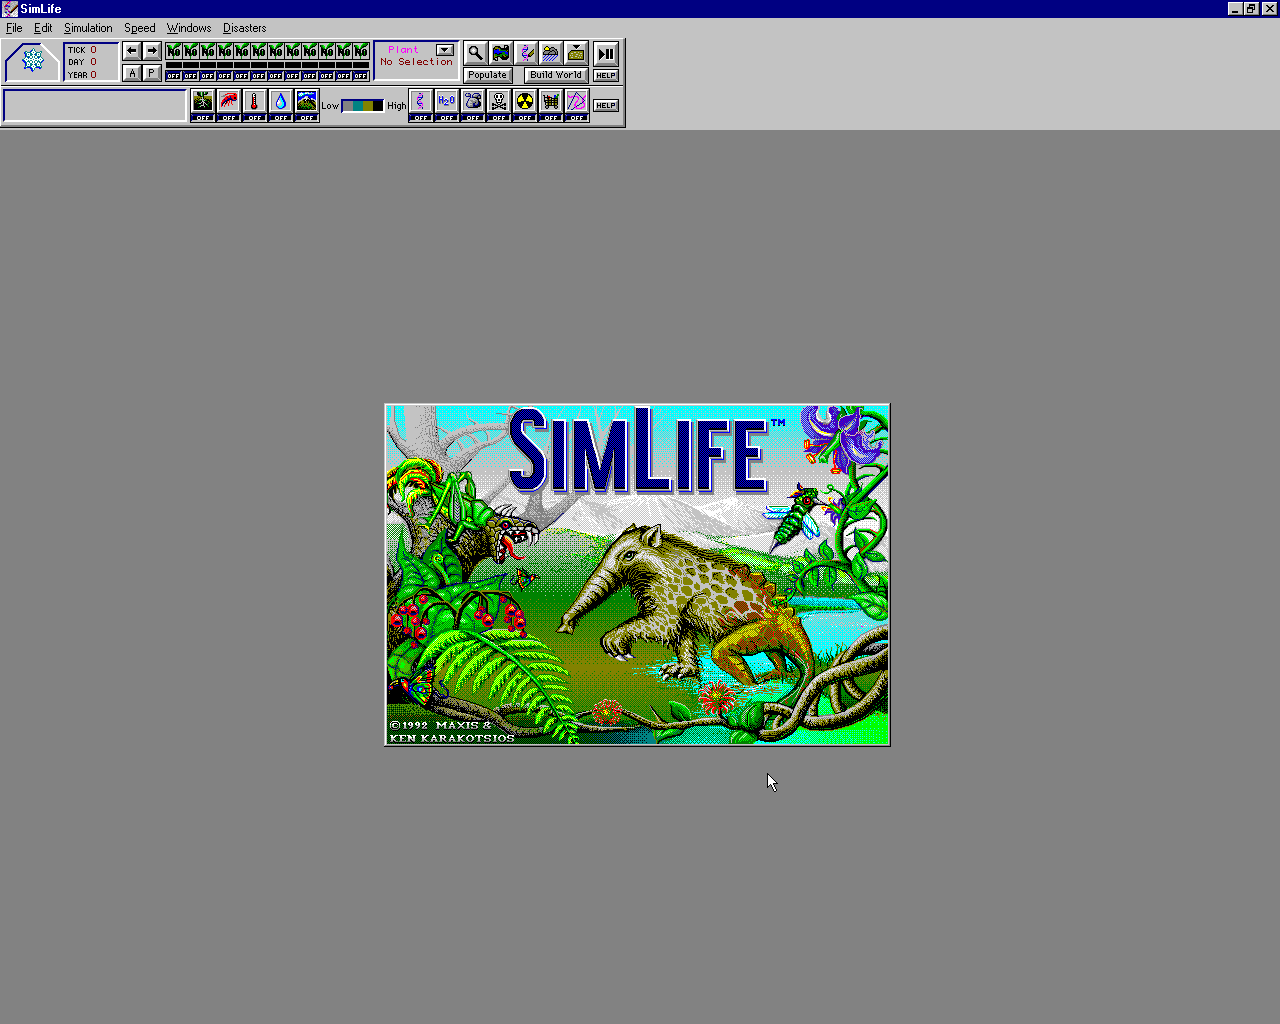
Task: Click the rocks icon
Action: point(473,102)
